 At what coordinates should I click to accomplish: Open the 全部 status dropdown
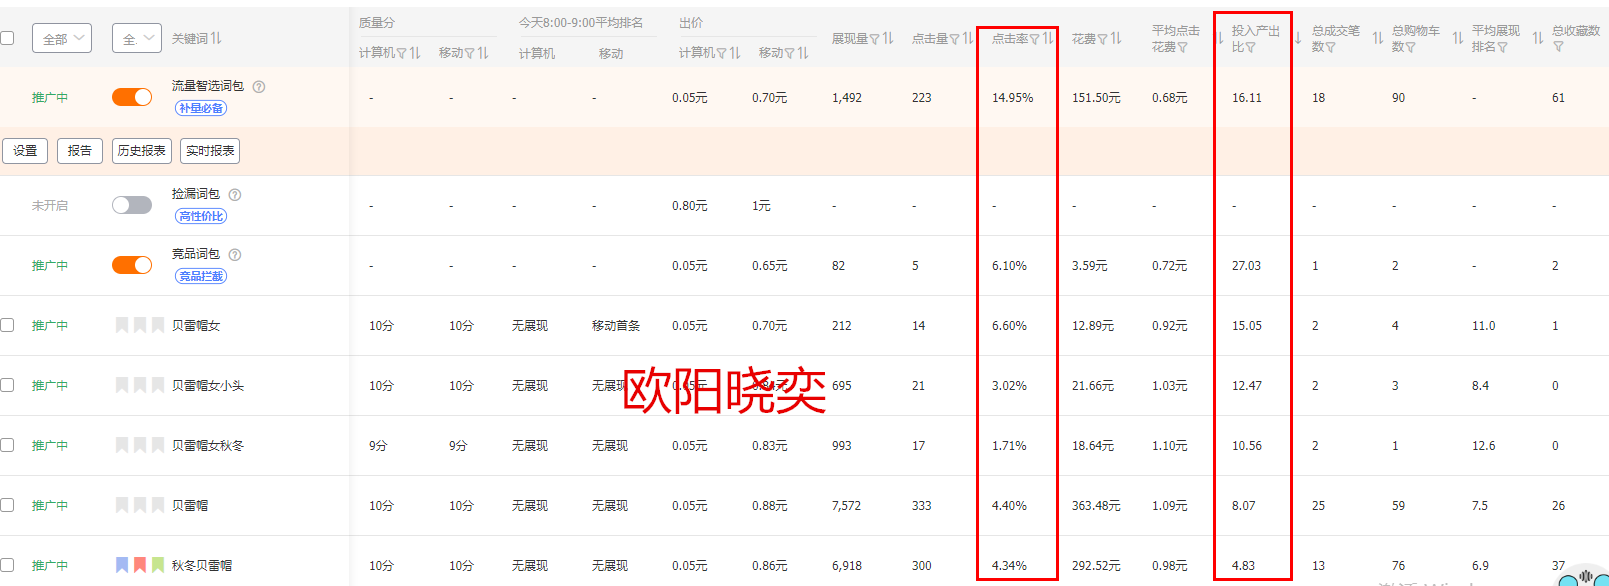(62, 39)
